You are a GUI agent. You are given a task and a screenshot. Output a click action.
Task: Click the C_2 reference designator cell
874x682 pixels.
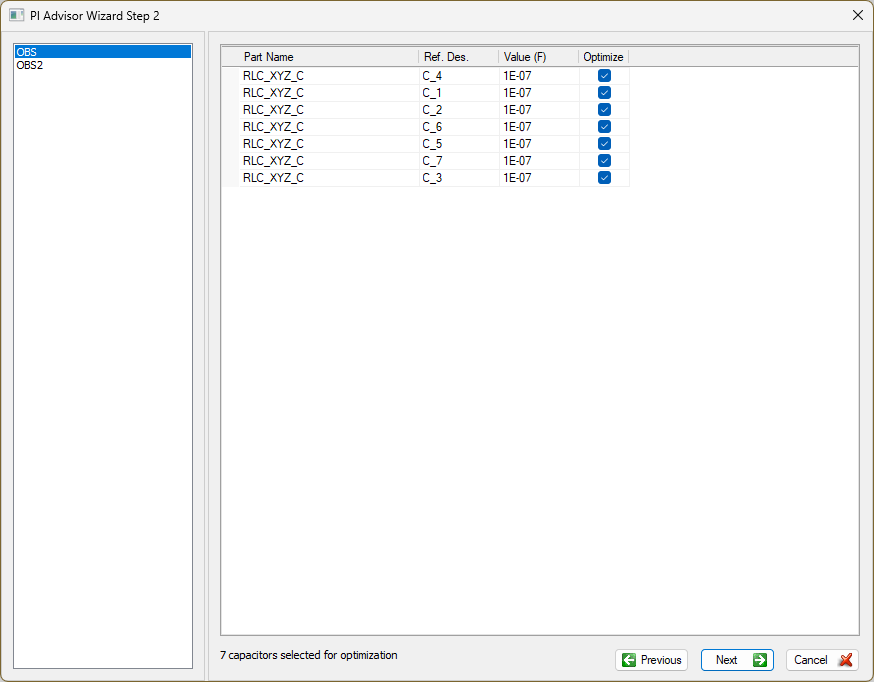click(459, 110)
